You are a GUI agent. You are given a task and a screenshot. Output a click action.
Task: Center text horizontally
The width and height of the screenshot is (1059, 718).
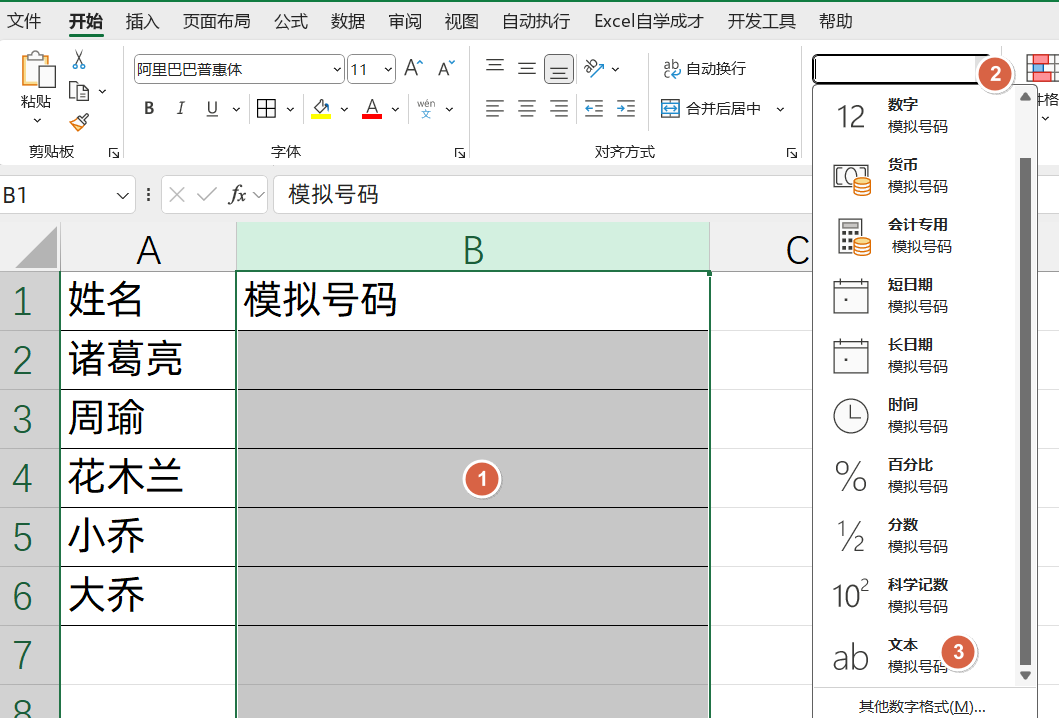(527, 108)
